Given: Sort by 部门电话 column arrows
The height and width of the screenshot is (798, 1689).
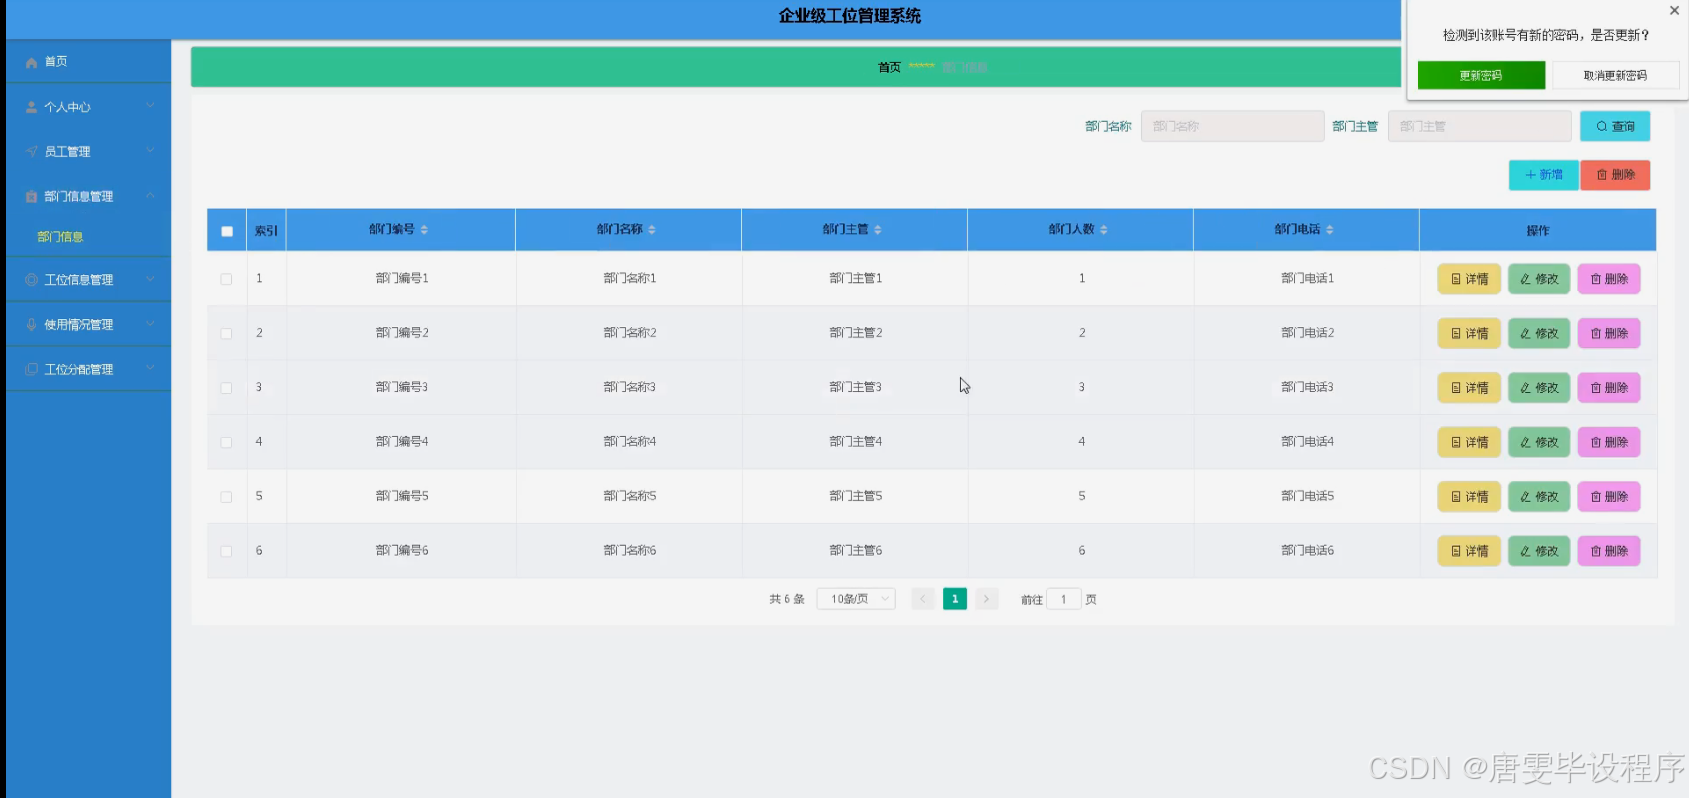Looking at the screenshot, I should click(1330, 230).
